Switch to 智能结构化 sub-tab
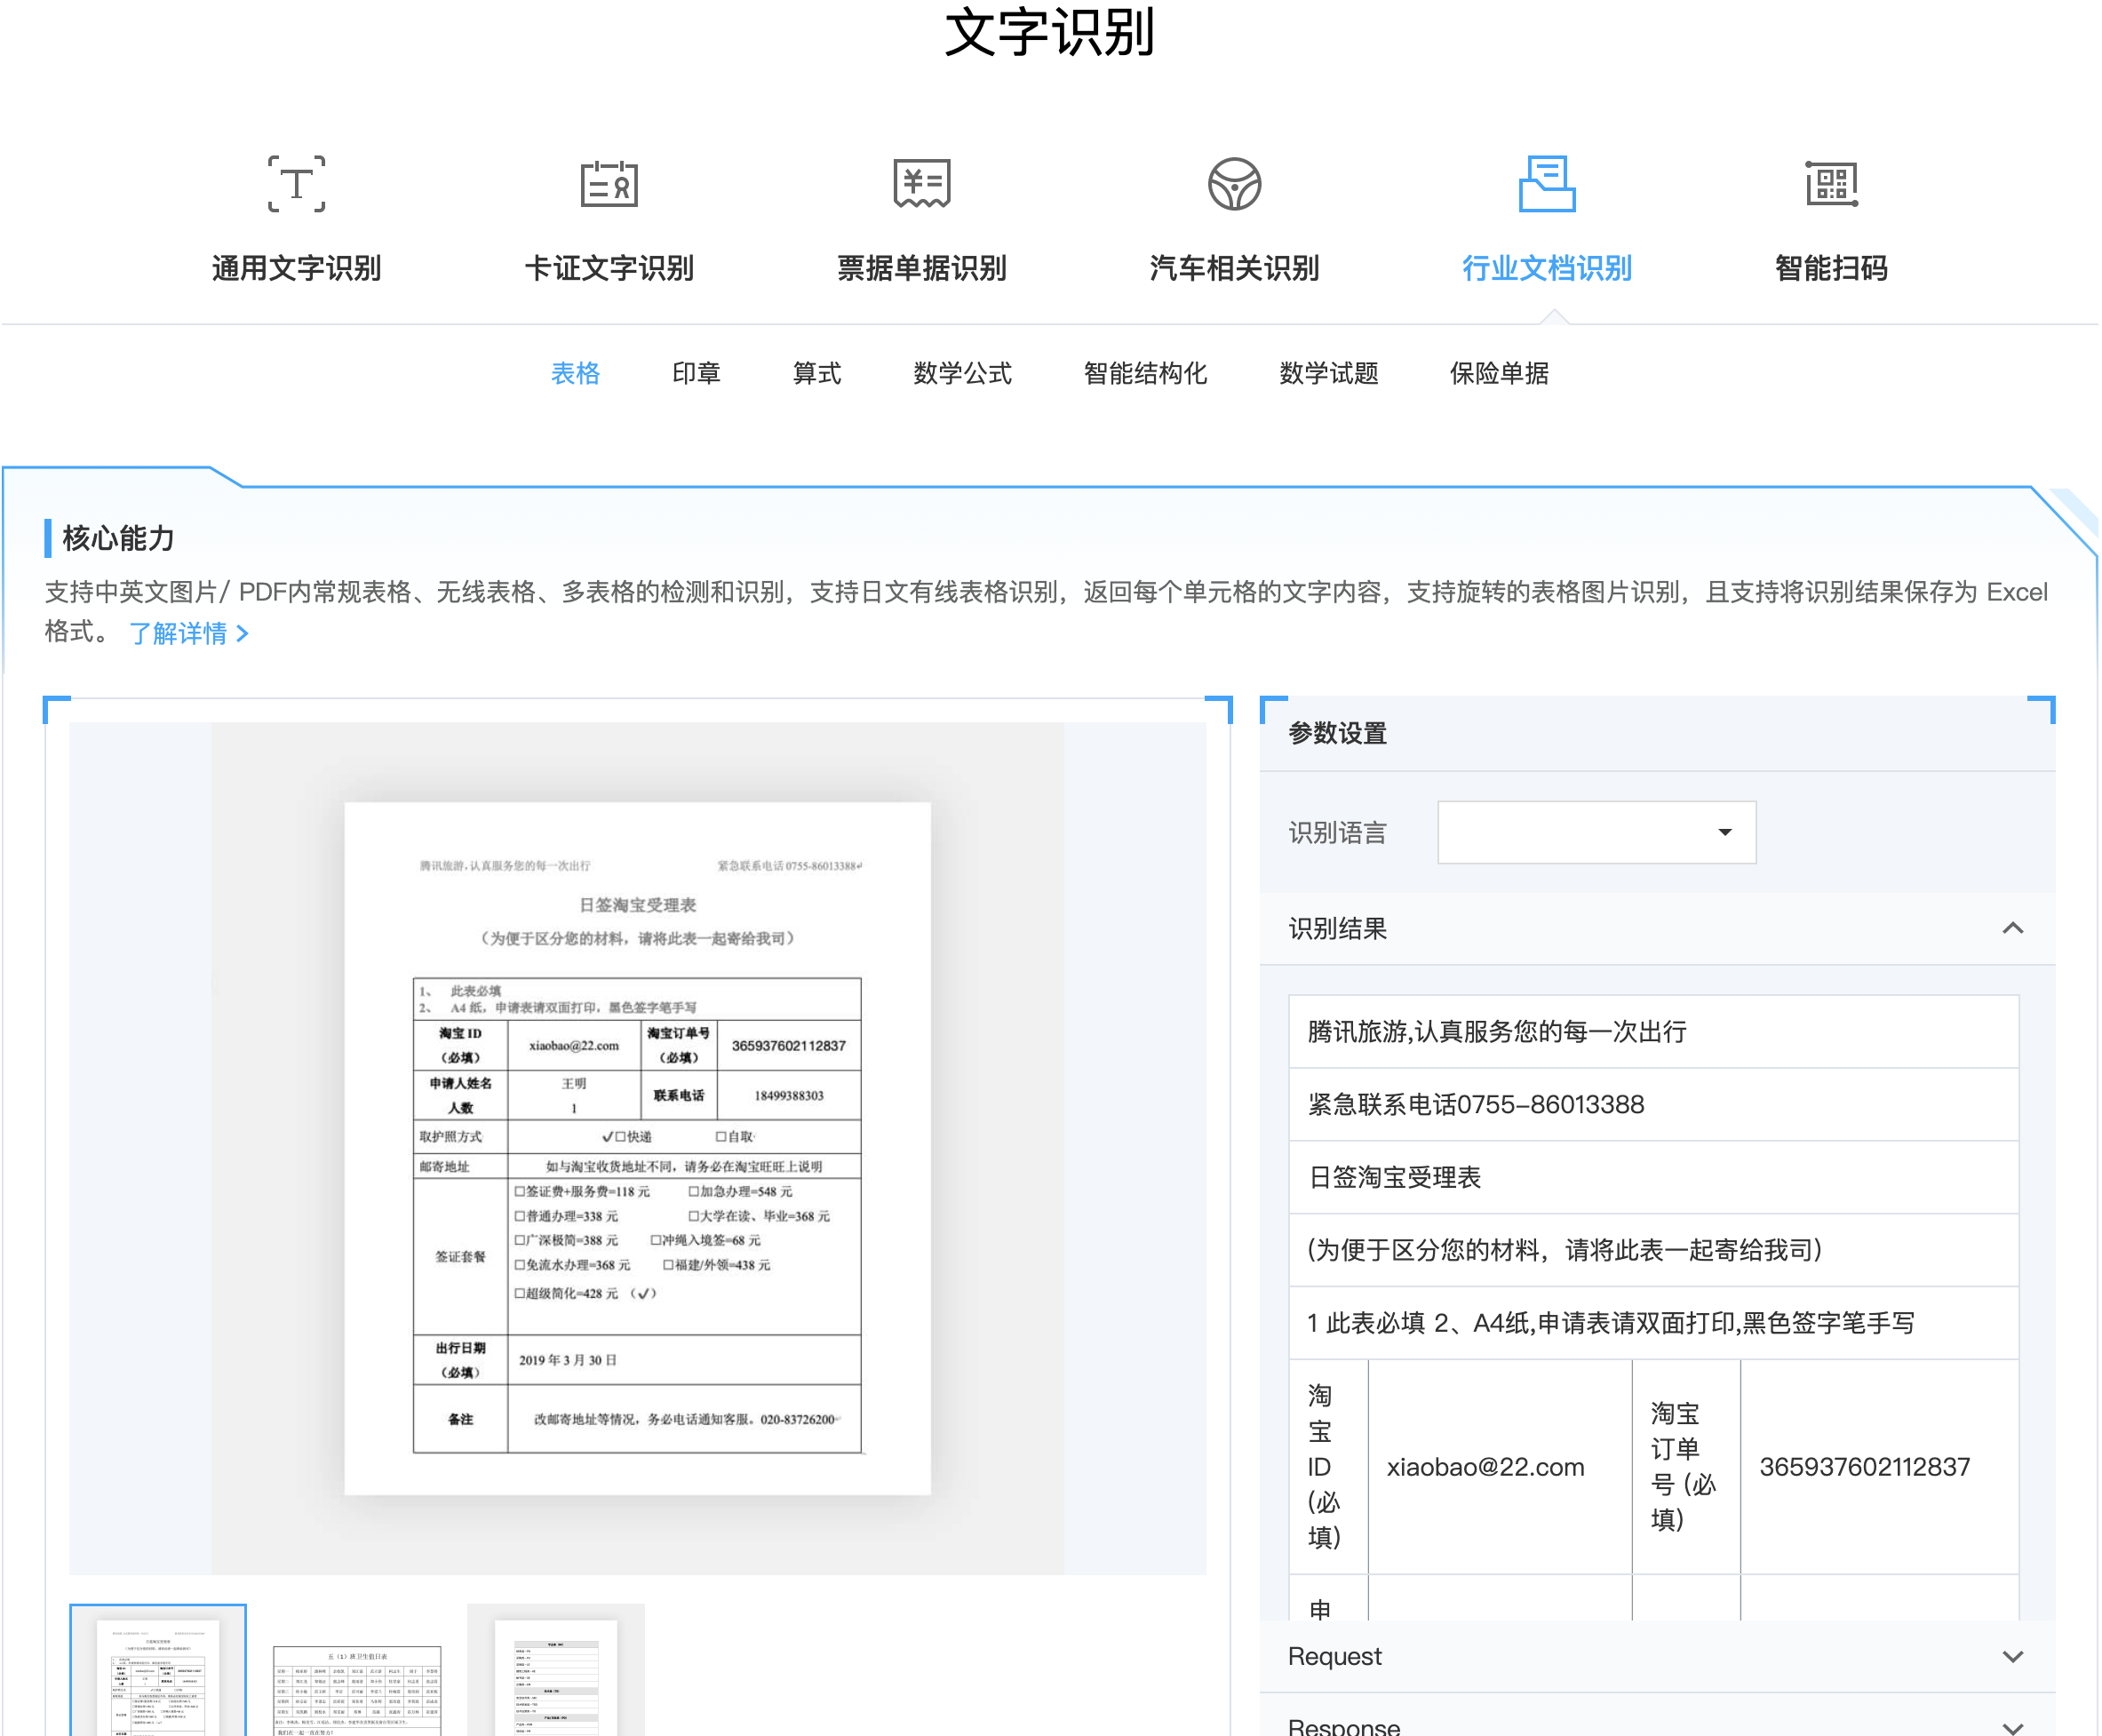 [1145, 373]
